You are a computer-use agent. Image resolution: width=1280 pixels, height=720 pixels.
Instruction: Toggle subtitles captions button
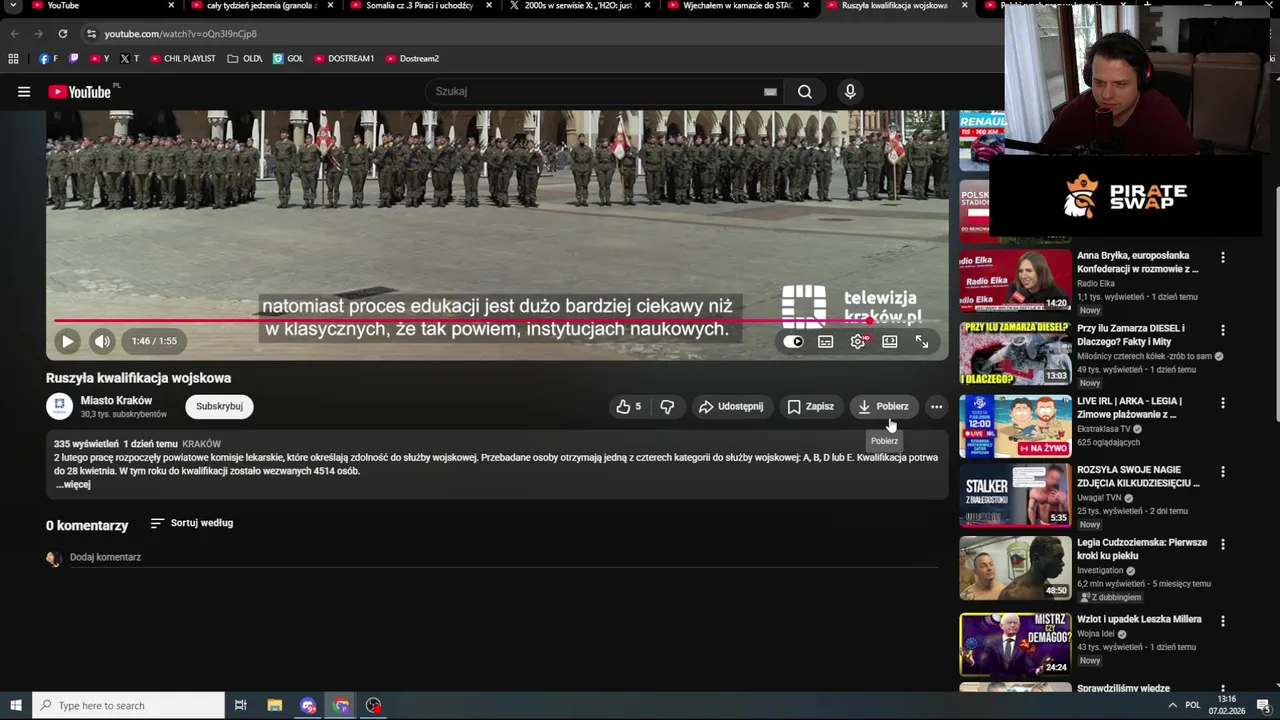point(826,341)
